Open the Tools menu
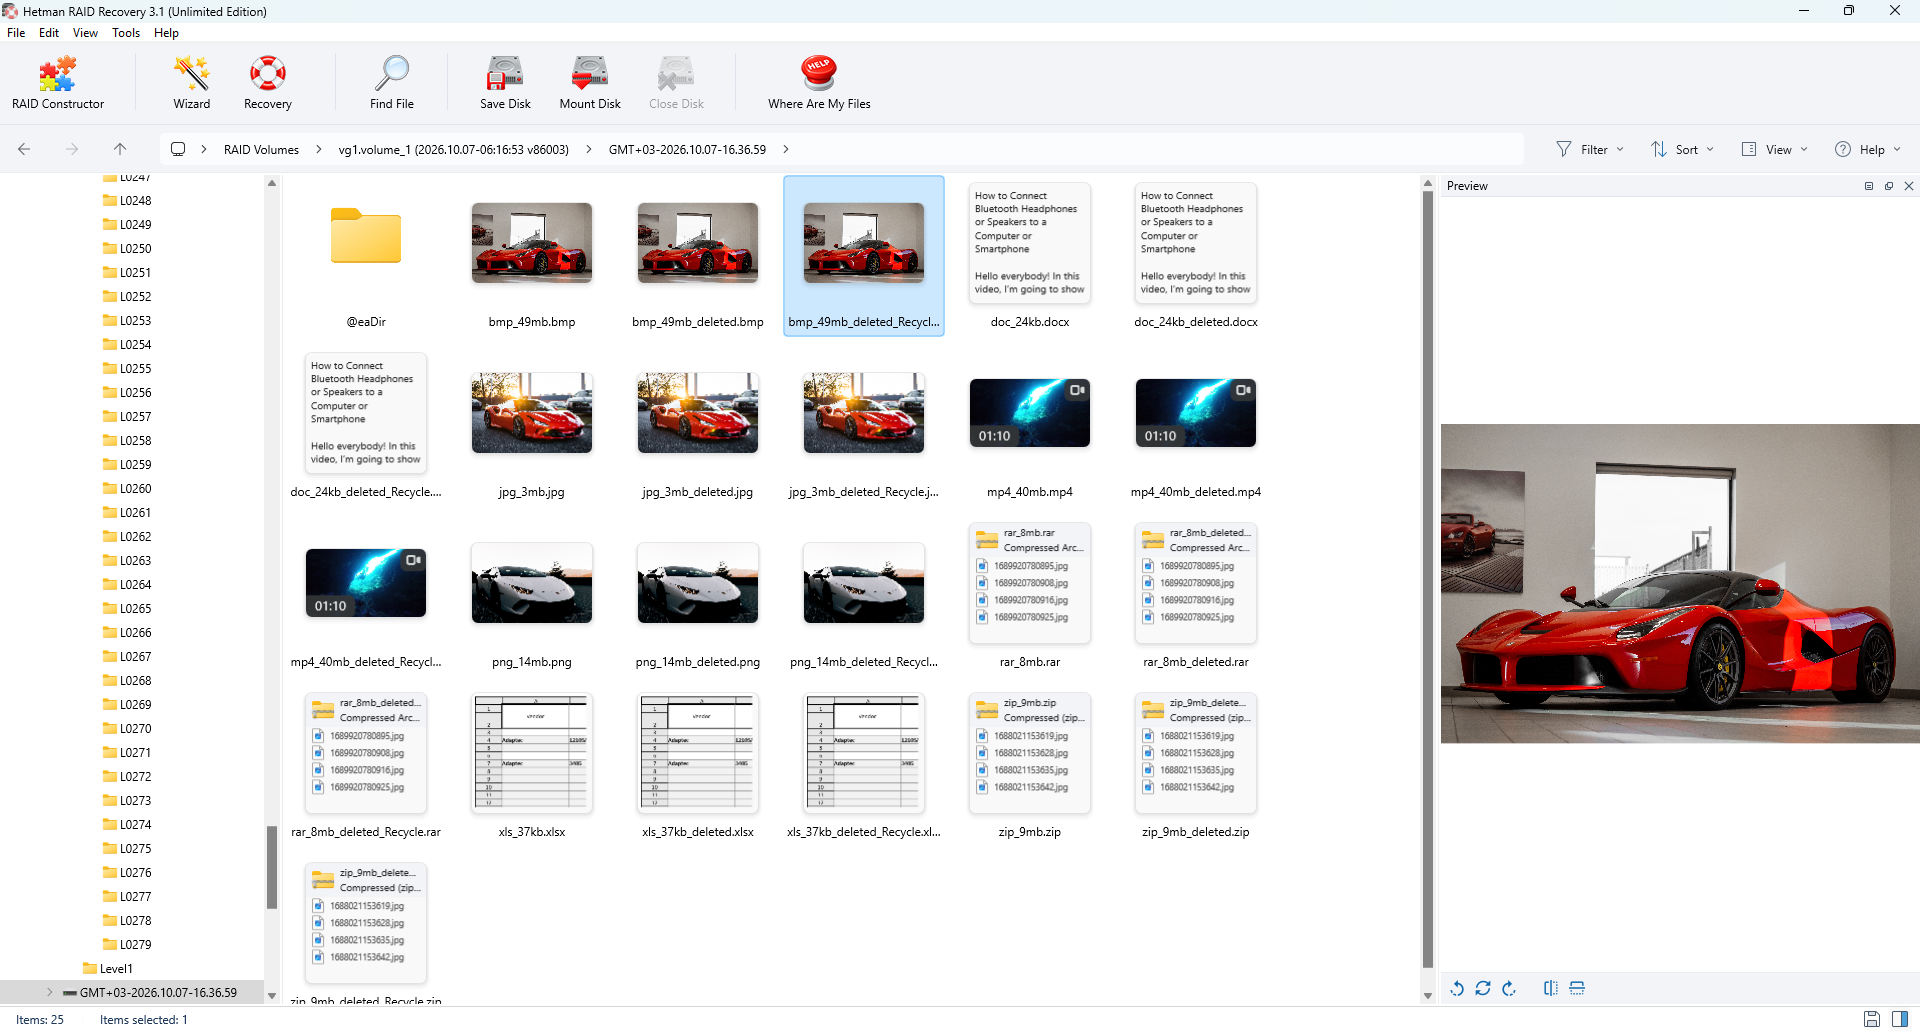The width and height of the screenshot is (1920, 1032). click(x=126, y=33)
